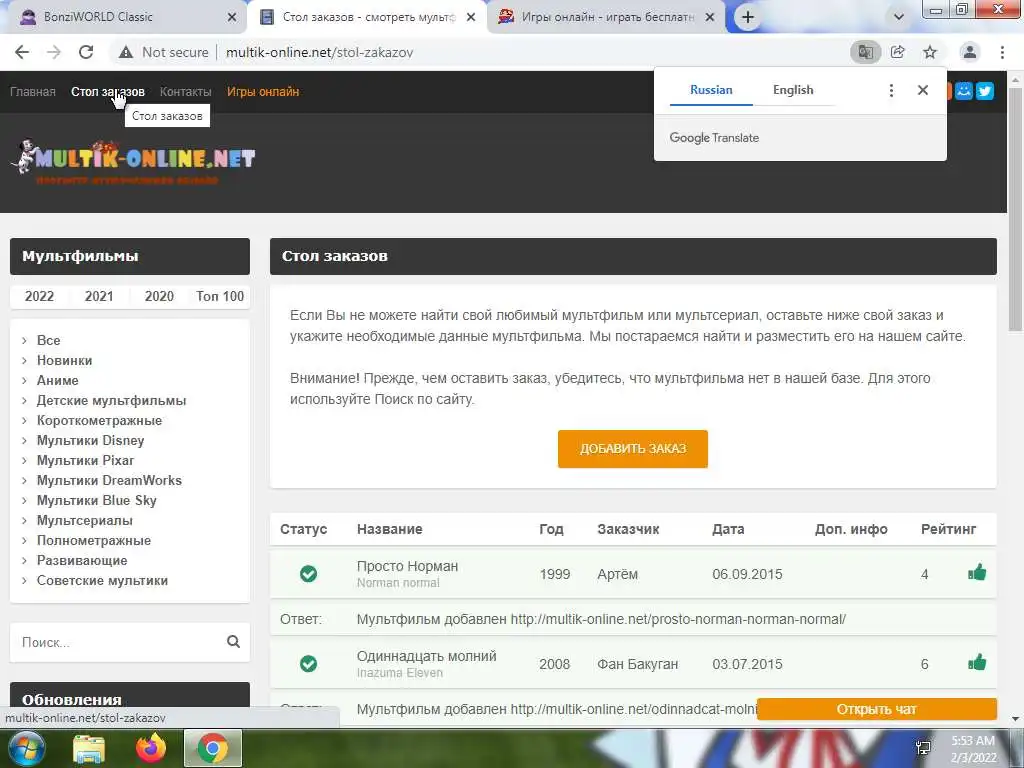Open File Explorer from taskbar

tap(89, 749)
